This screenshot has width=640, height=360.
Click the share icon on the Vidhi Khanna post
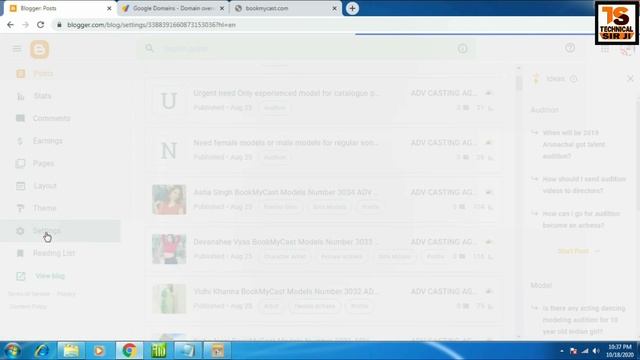489,291
